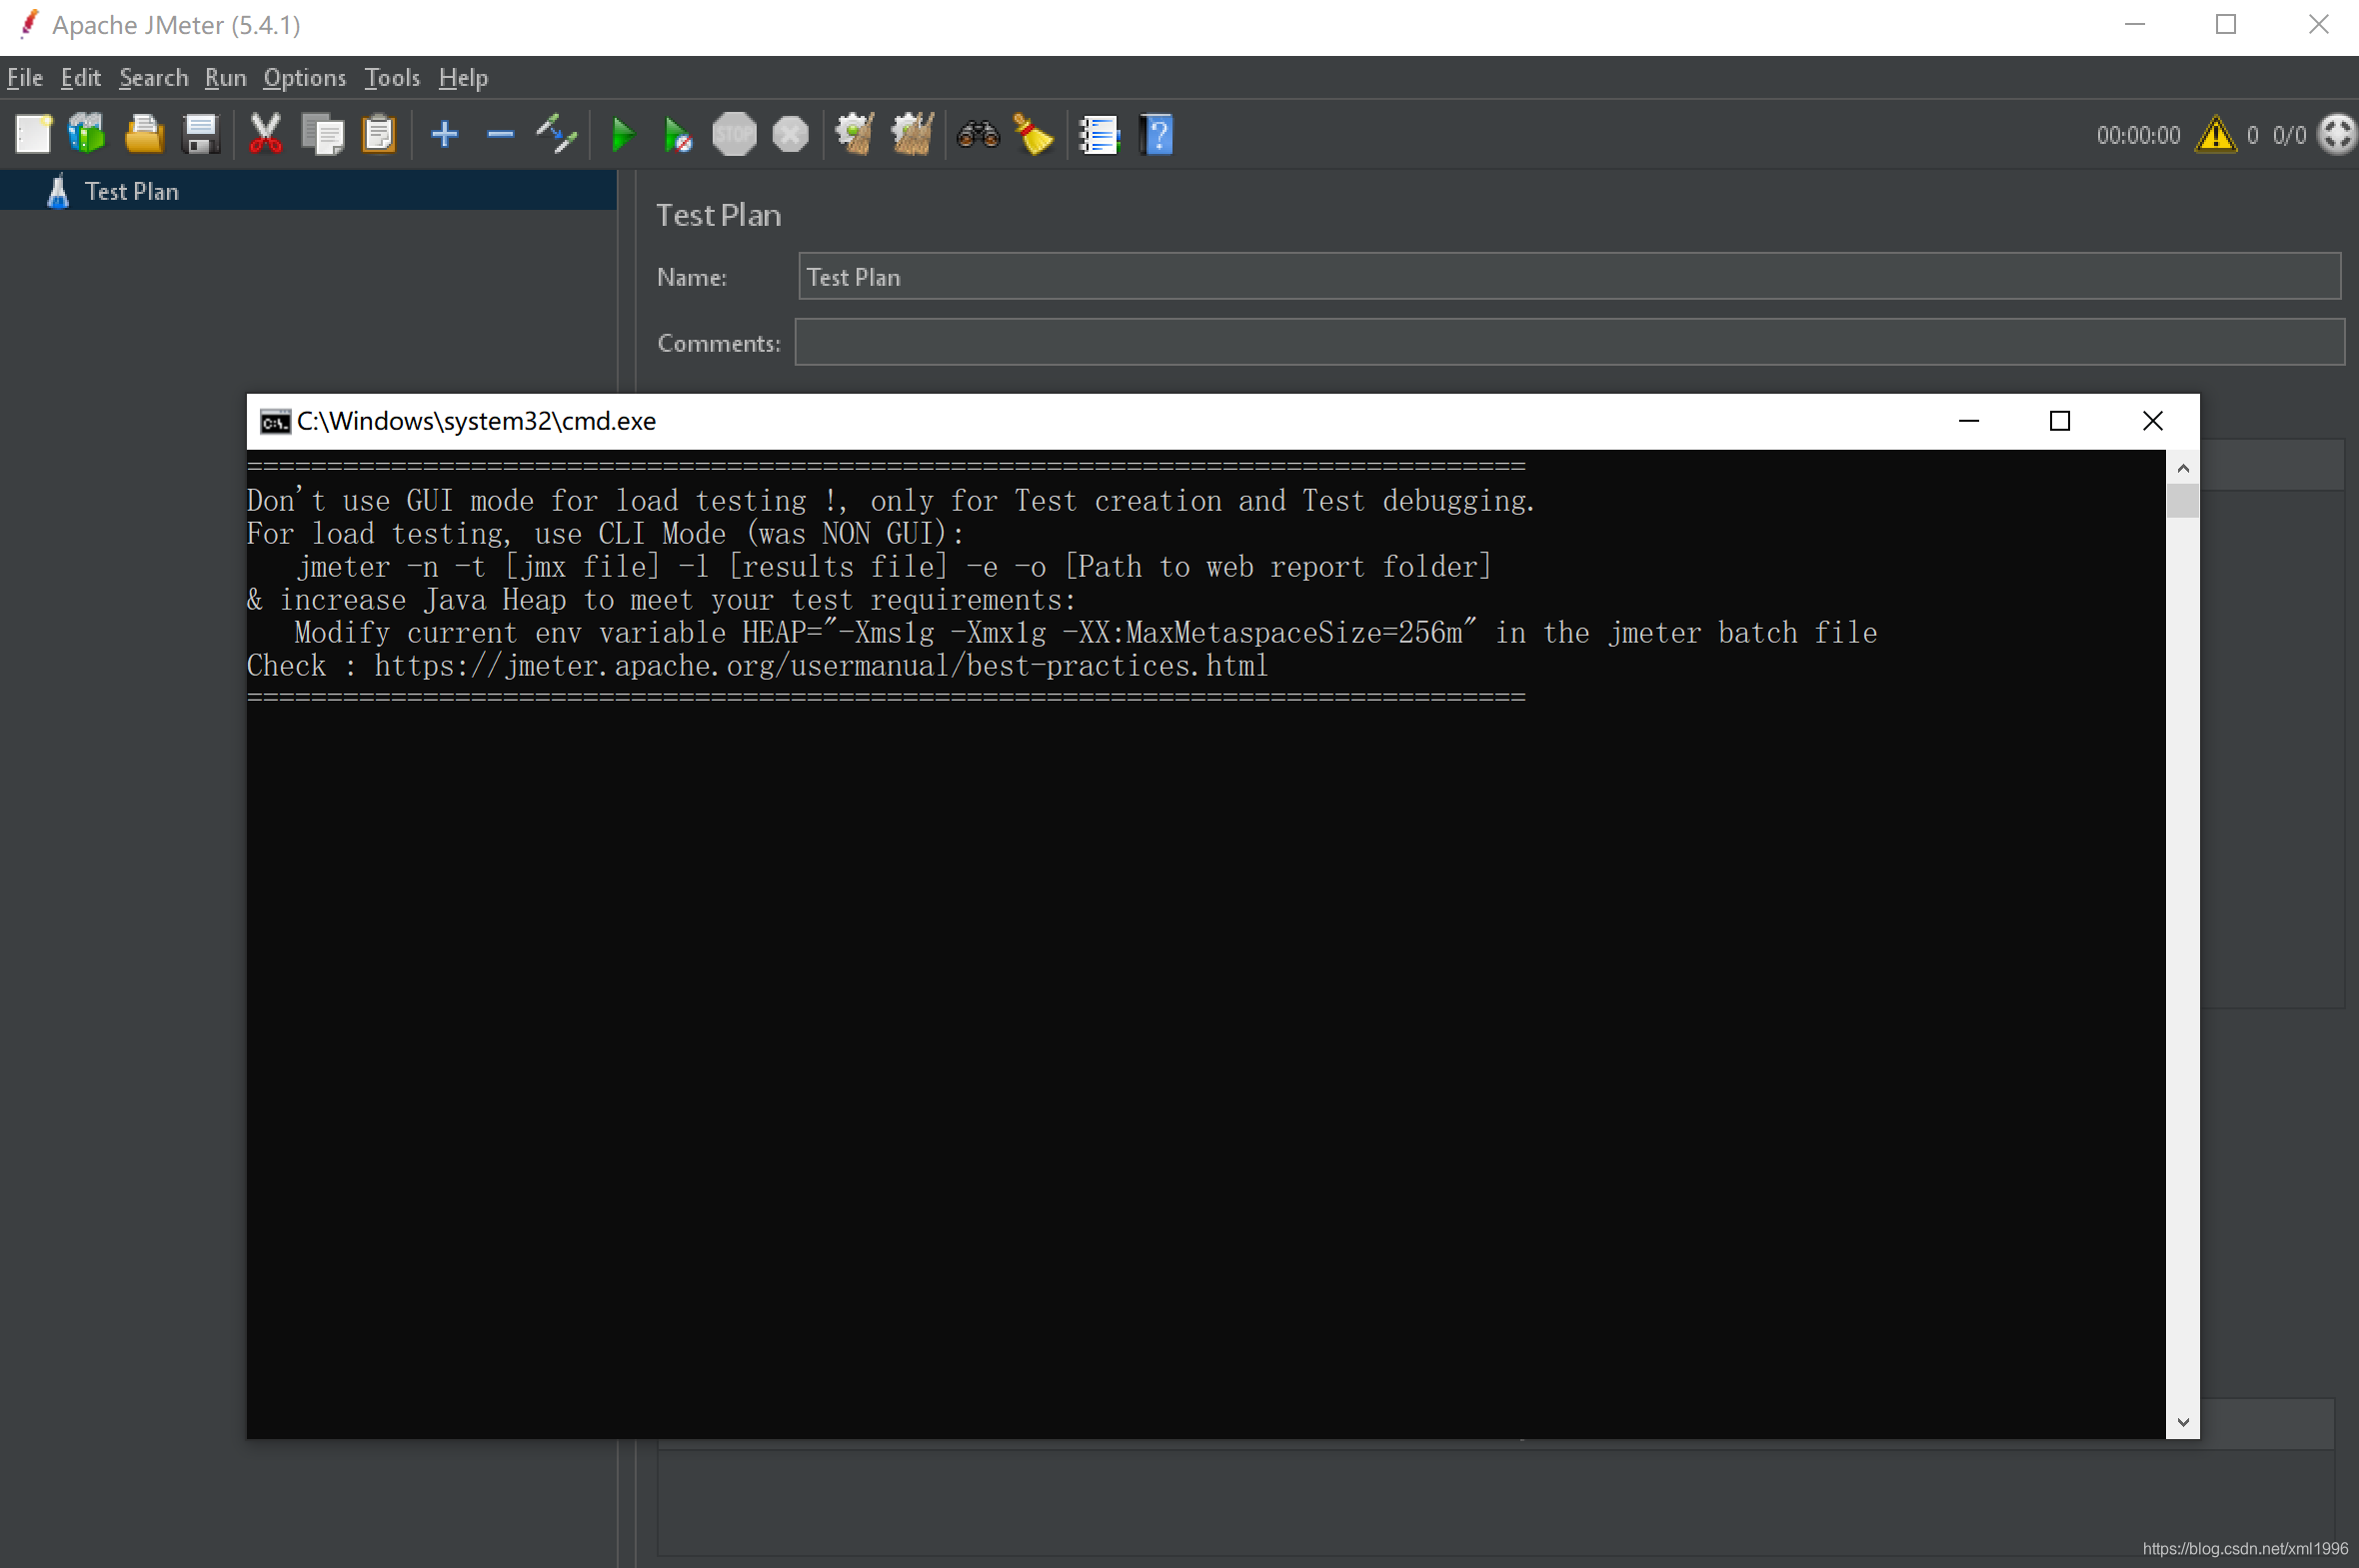The width and height of the screenshot is (2359, 1568).
Task: Click Start no pauses icon
Action: 677,134
